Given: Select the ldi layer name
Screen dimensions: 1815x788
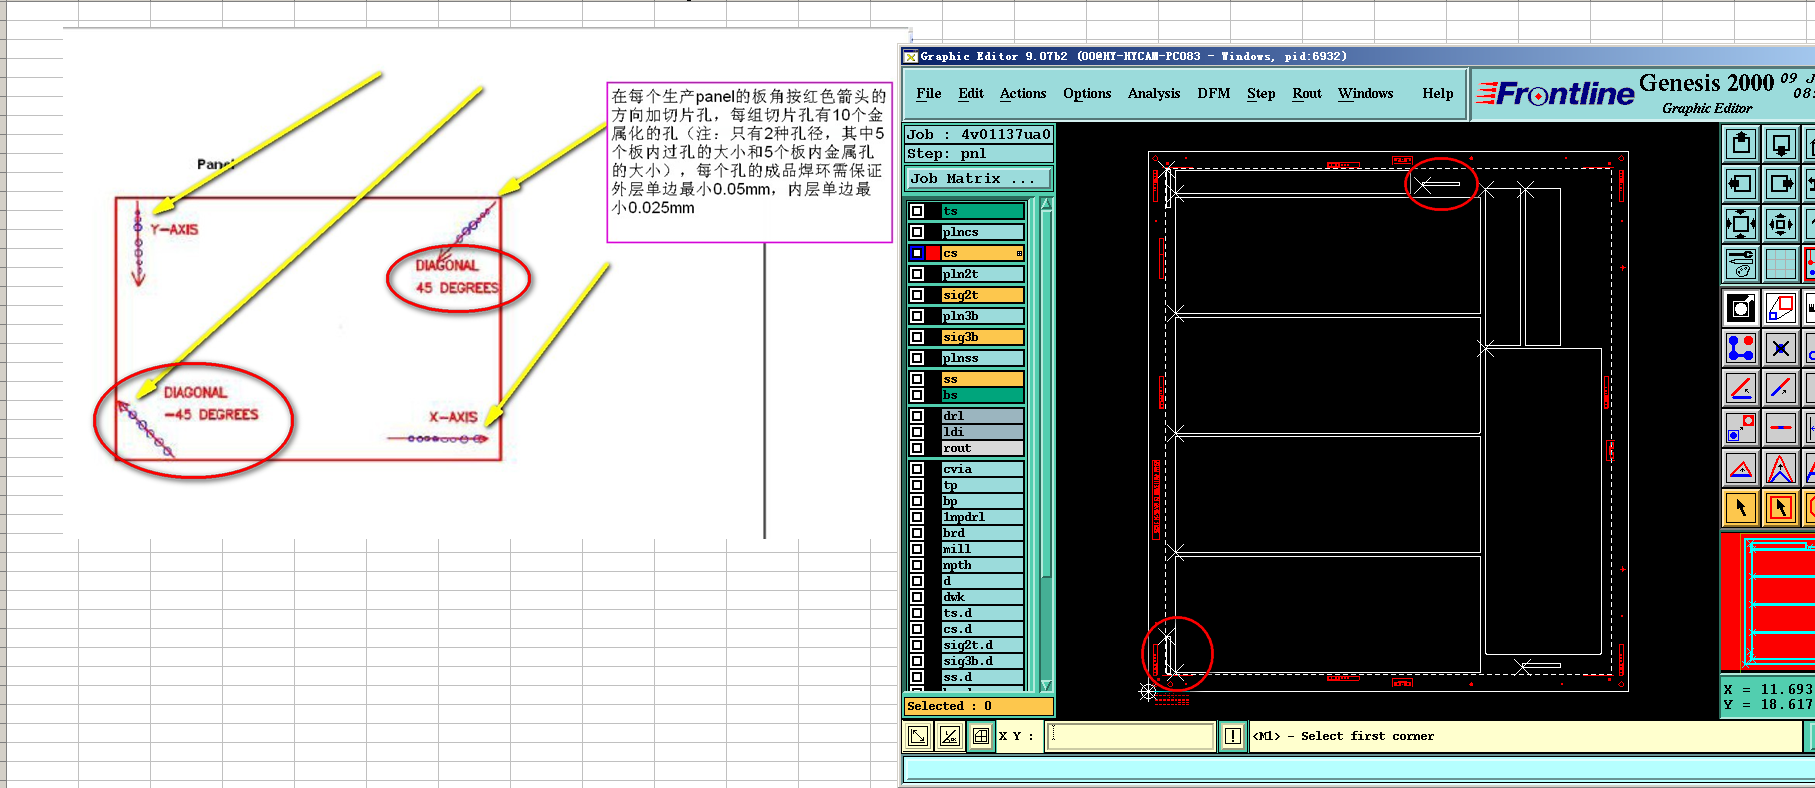Looking at the screenshot, I should click(x=982, y=432).
